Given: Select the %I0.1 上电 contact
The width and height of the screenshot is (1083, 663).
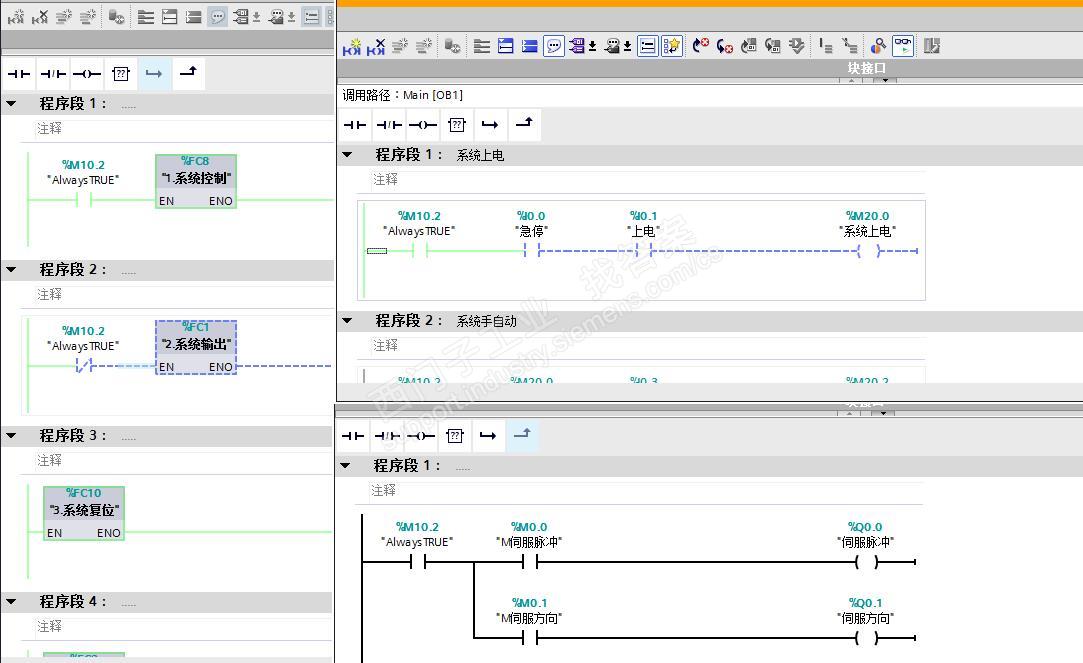Looking at the screenshot, I should pyautogui.click(x=644, y=251).
